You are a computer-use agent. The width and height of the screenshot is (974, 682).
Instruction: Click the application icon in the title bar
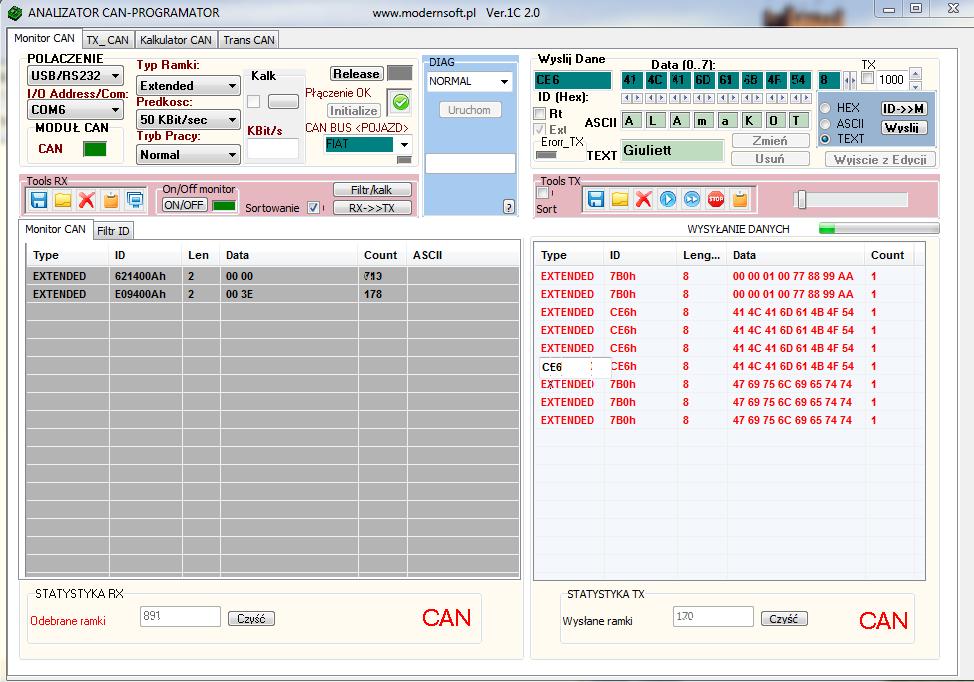pyautogui.click(x=14, y=12)
